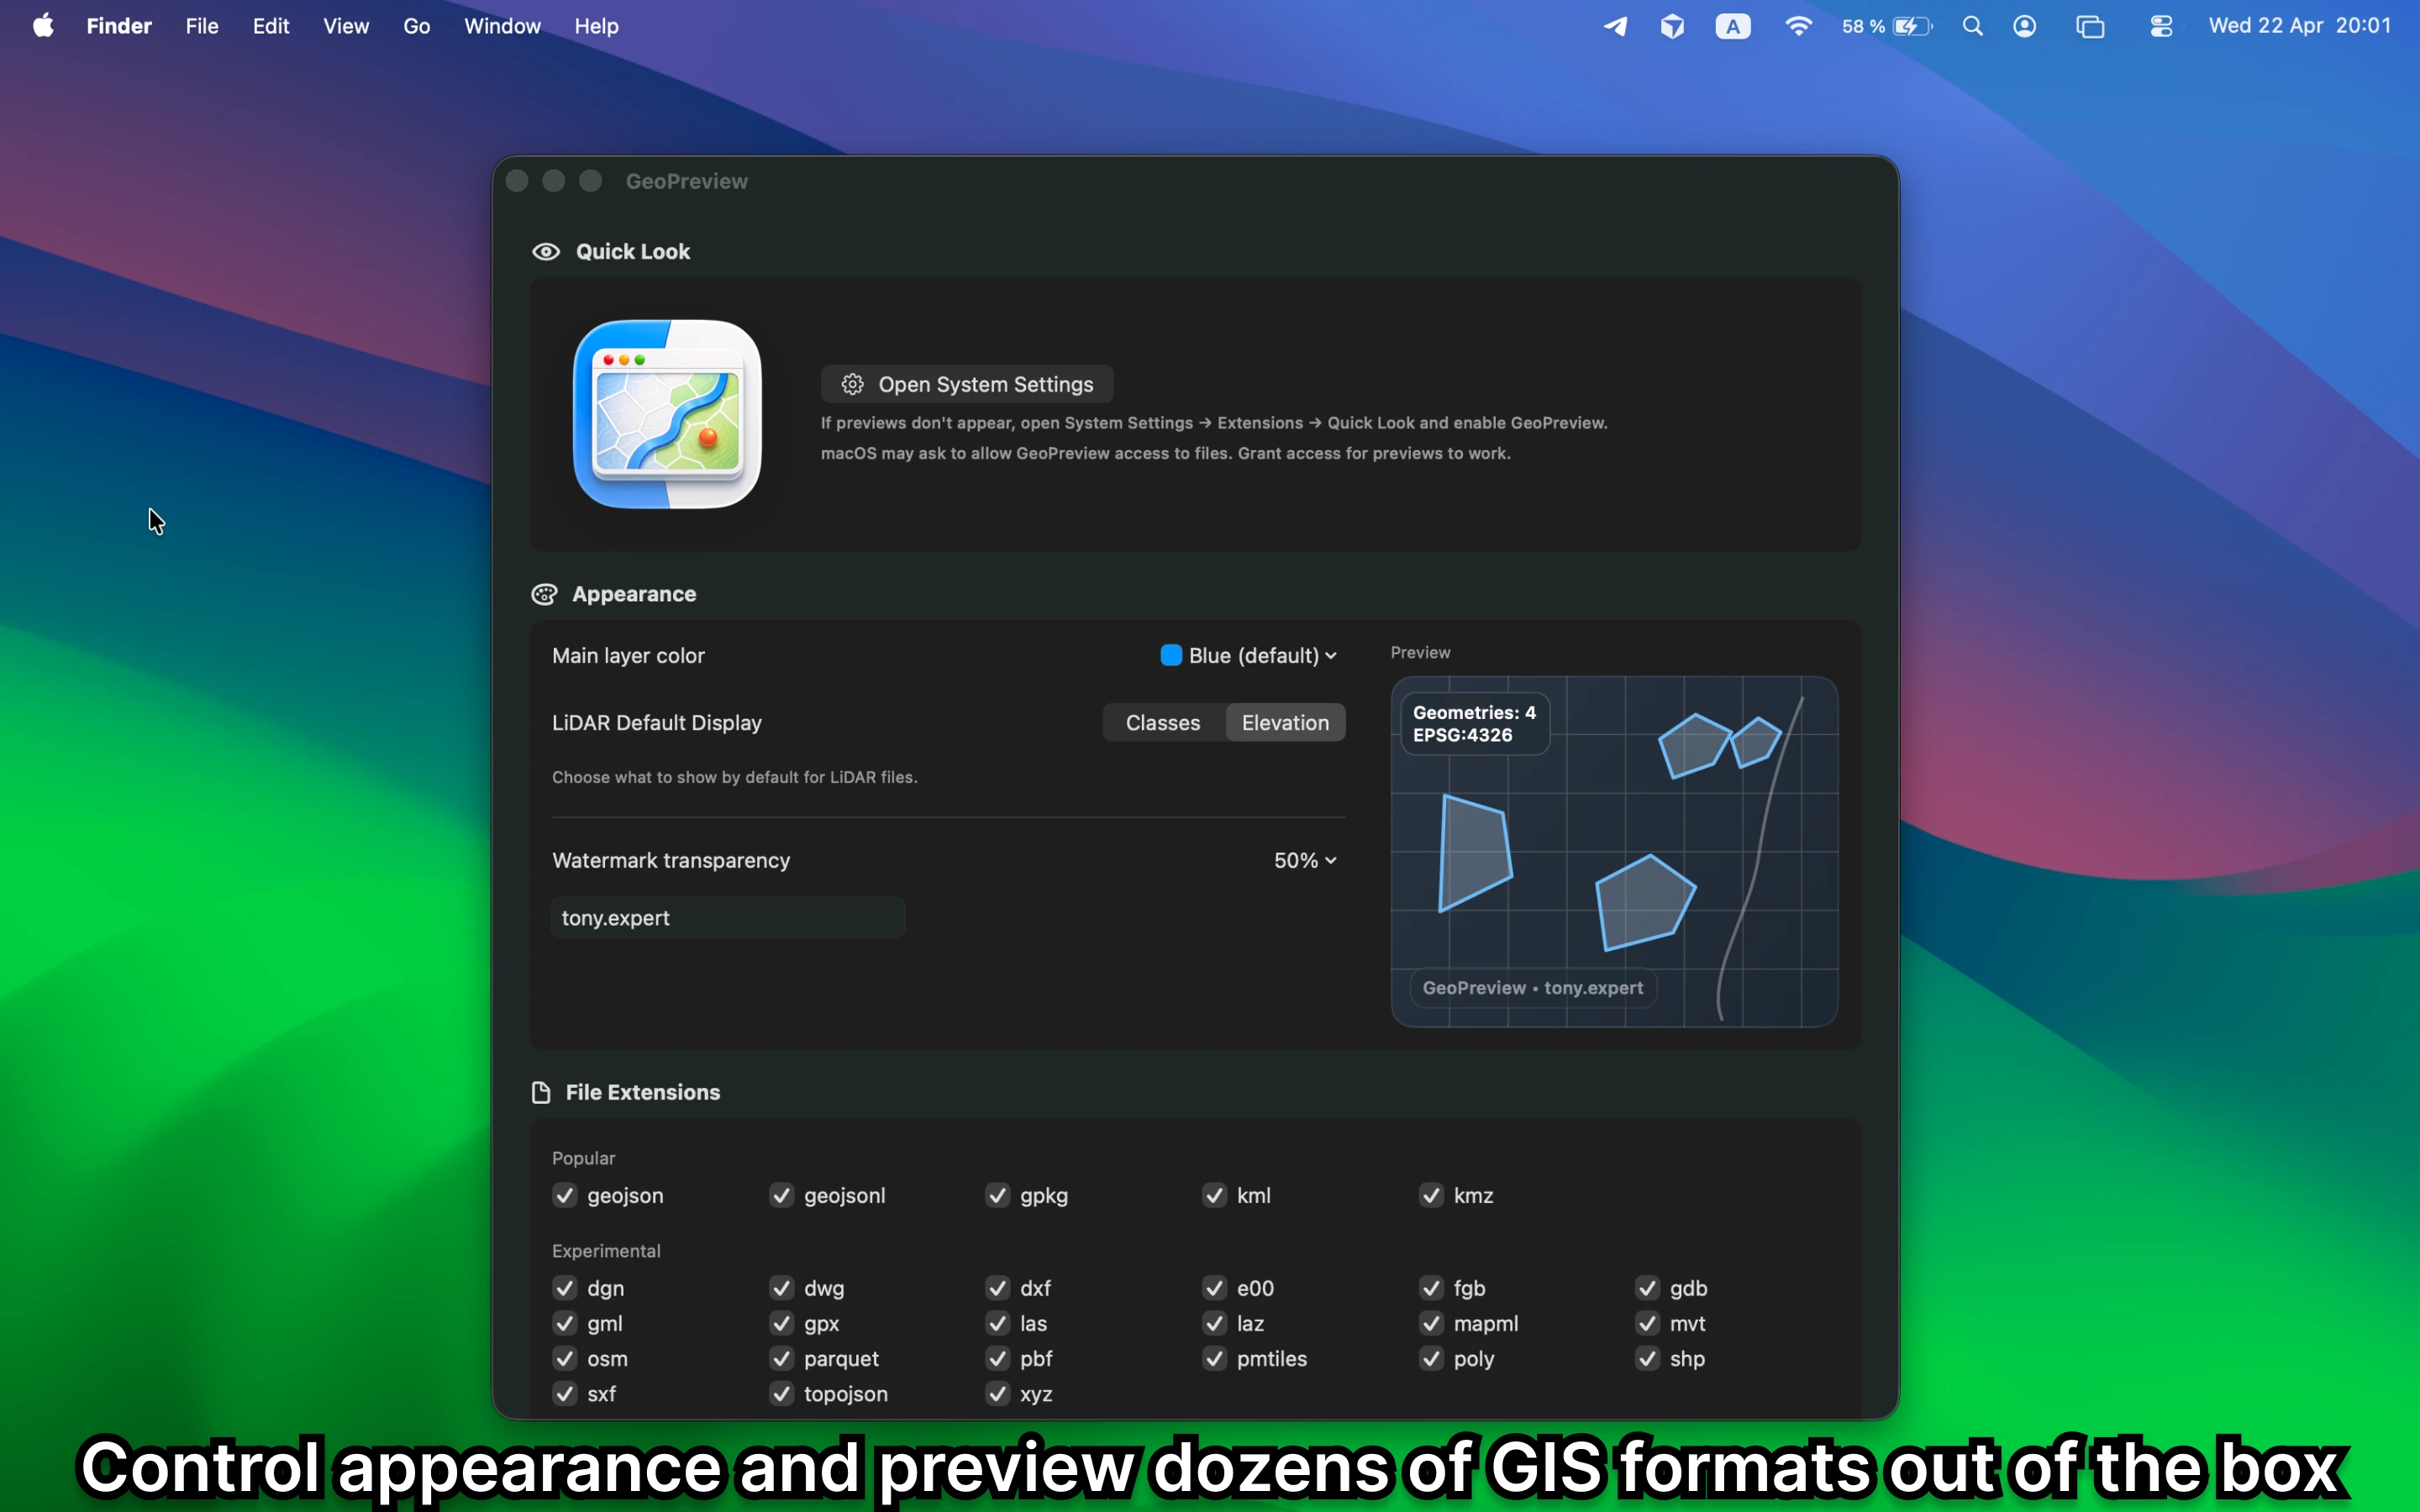Click 'Choose what to show' LiDAR hint text
The width and height of the screenshot is (2420, 1512).
pos(734,777)
